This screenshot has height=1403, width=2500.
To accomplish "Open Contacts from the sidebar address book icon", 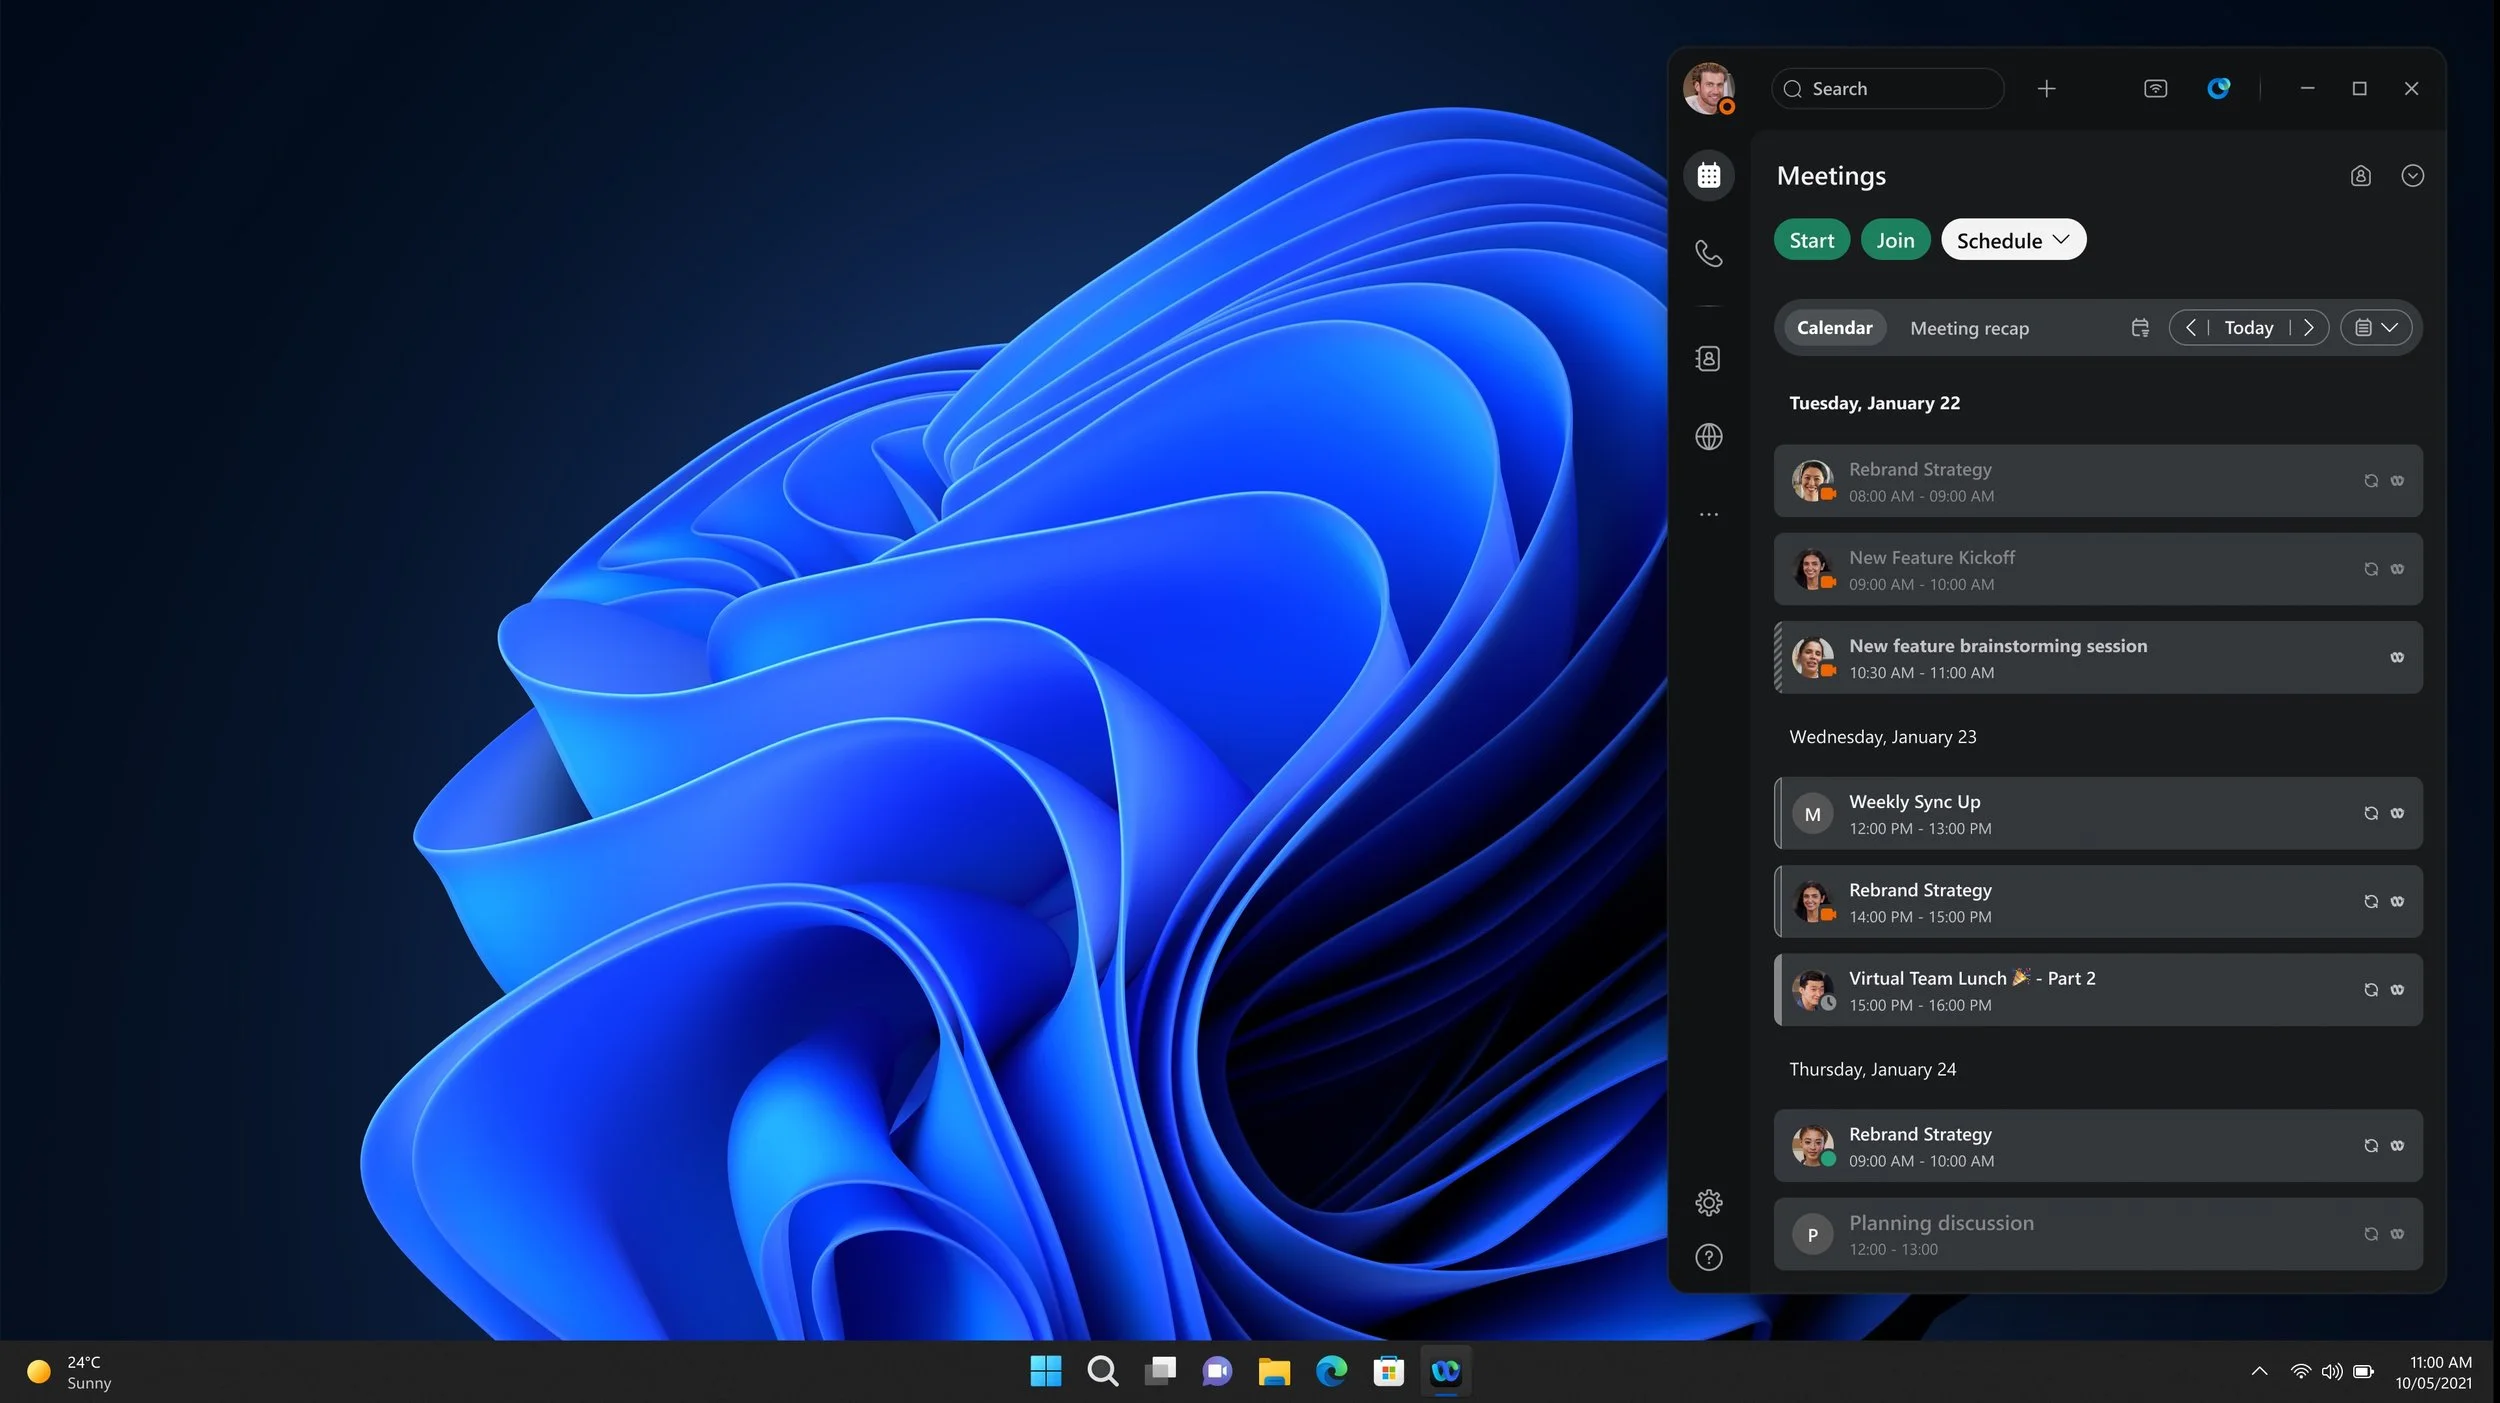I will pyautogui.click(x=1709, y=357).
